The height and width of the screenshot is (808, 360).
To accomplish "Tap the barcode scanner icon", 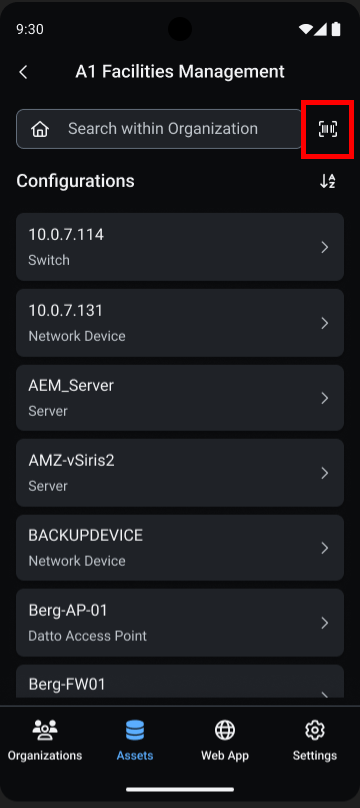I will pyautogui.click(x=328, y=129).
